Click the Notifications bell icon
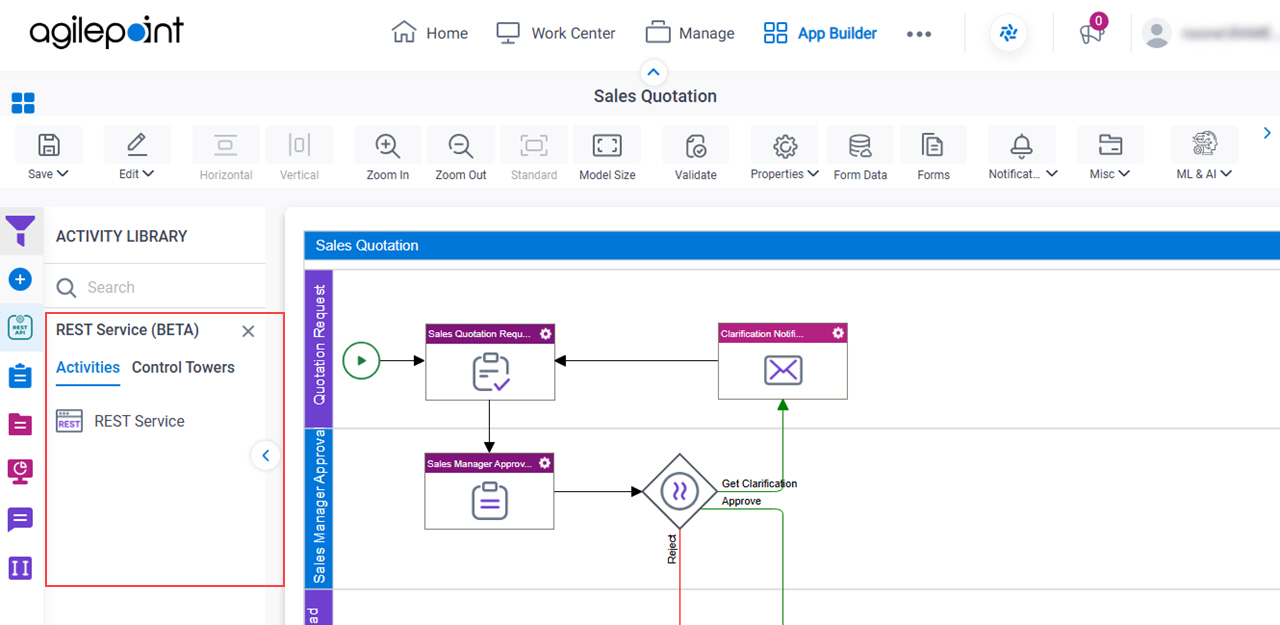The height and width of the screenshot is (625, 1280). click(x=1021, y=146)
